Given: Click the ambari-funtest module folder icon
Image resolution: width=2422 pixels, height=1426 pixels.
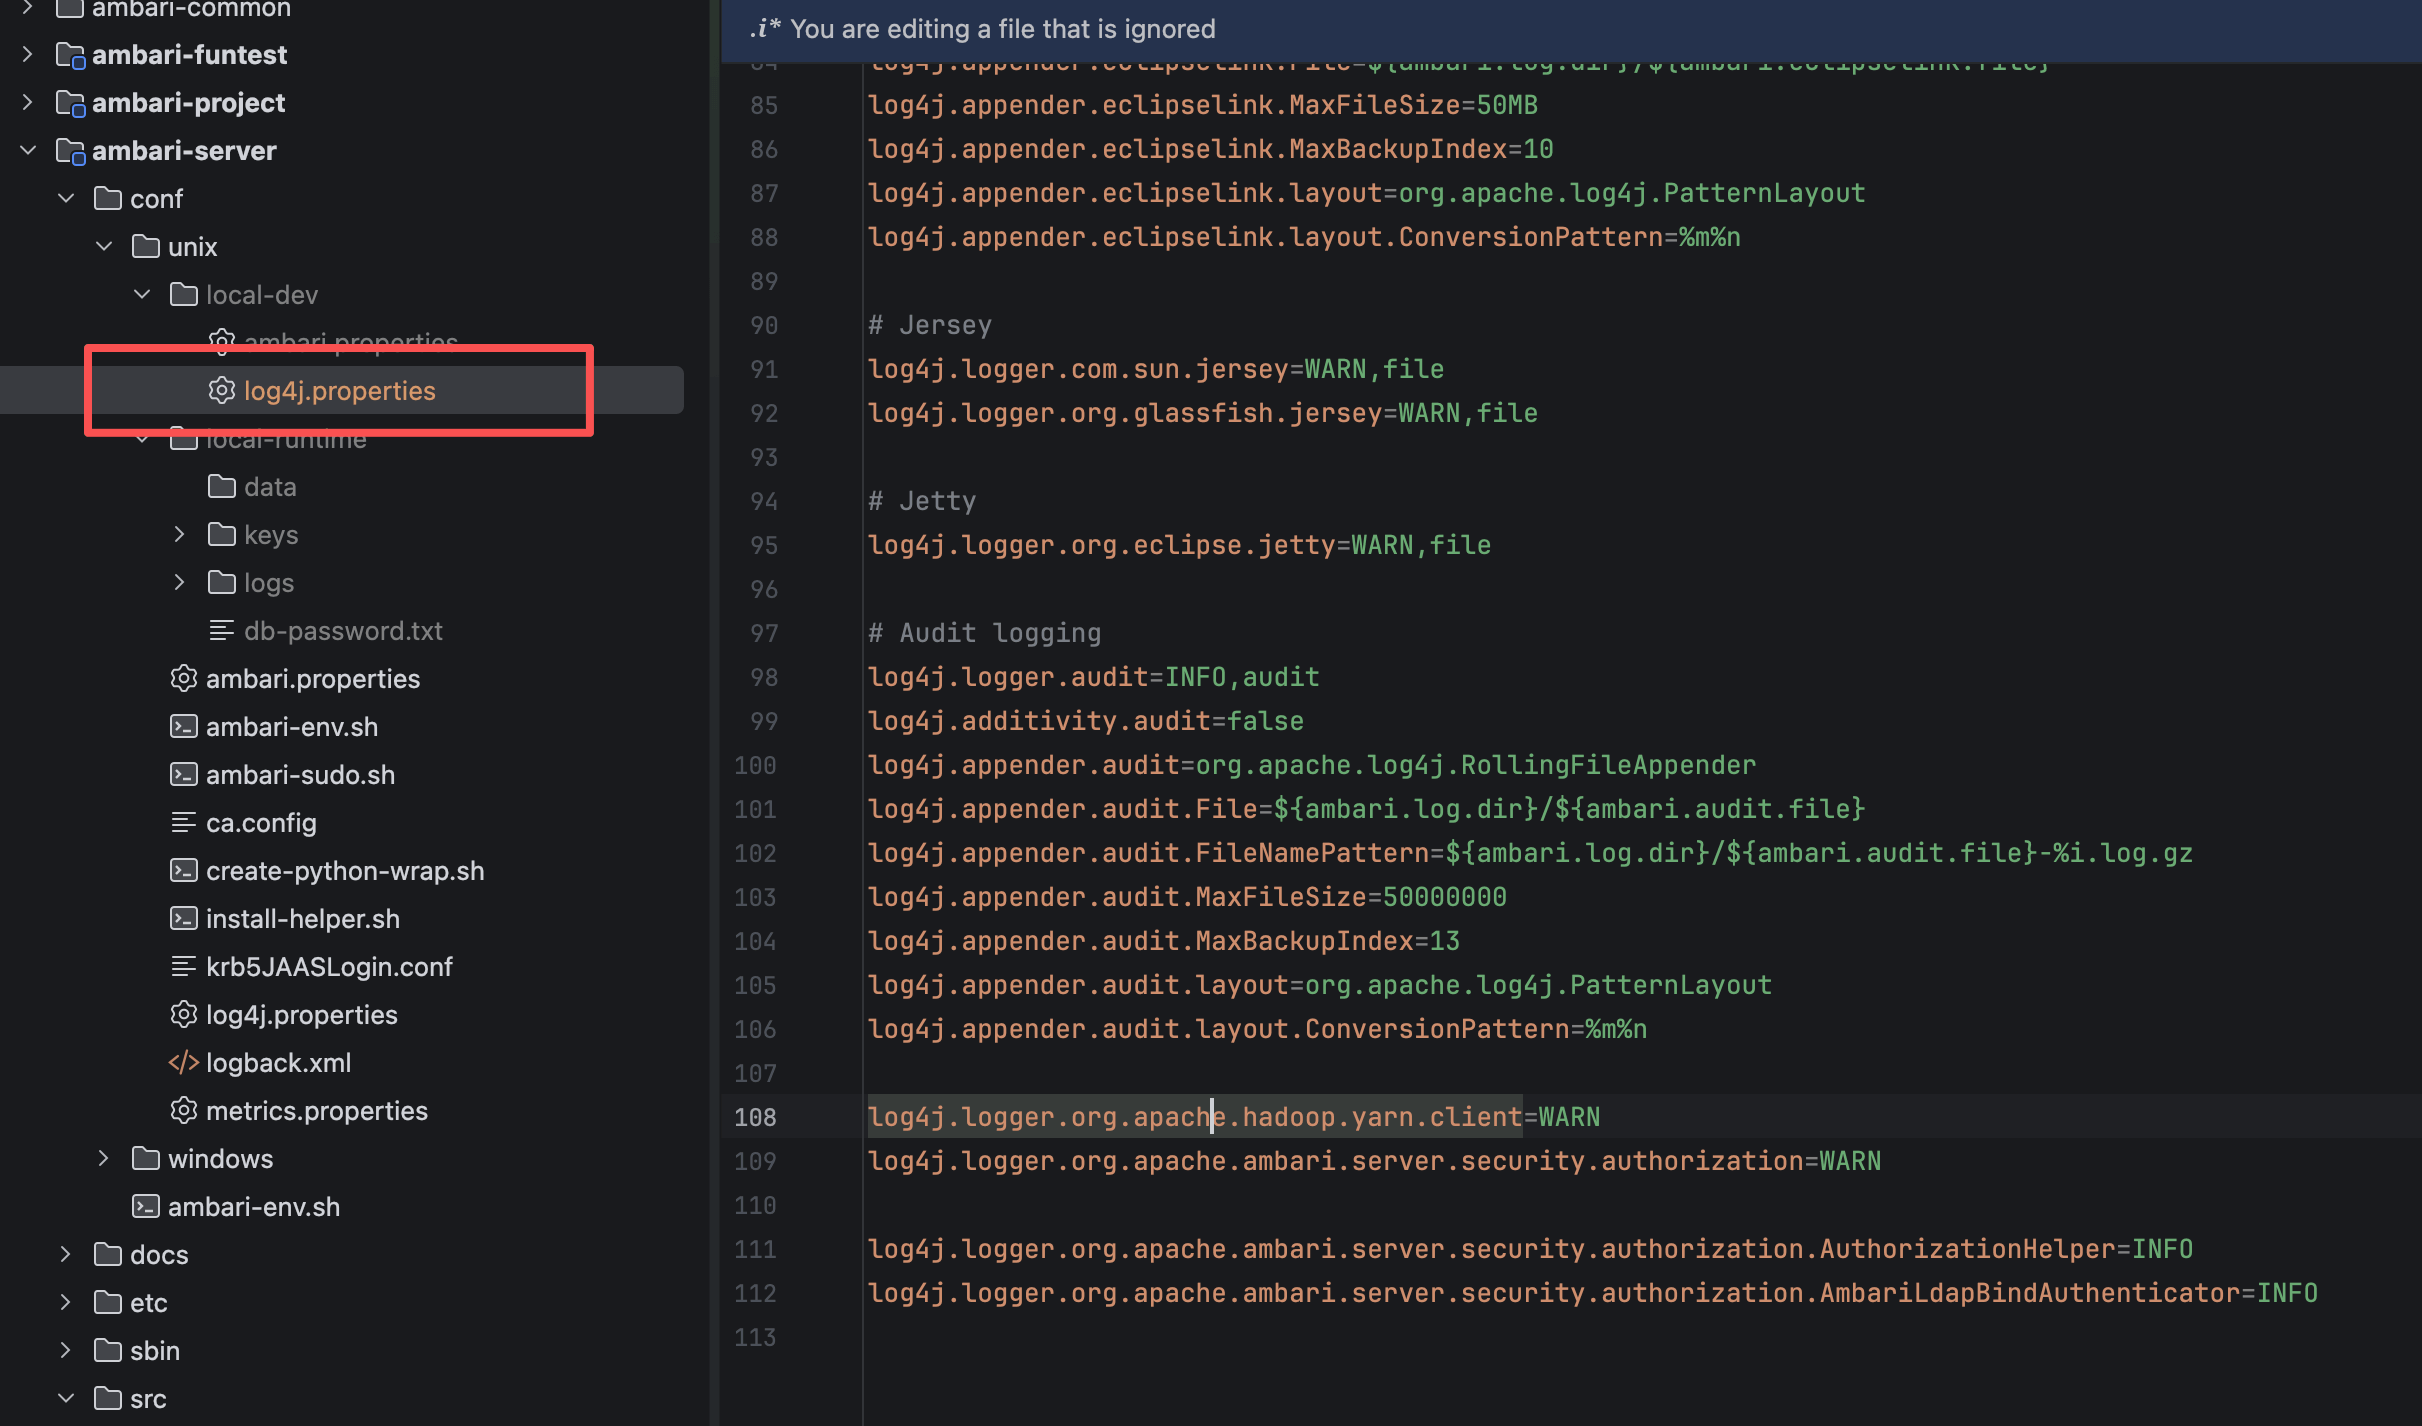Looking at the screenshot, I should coord(70,54).
